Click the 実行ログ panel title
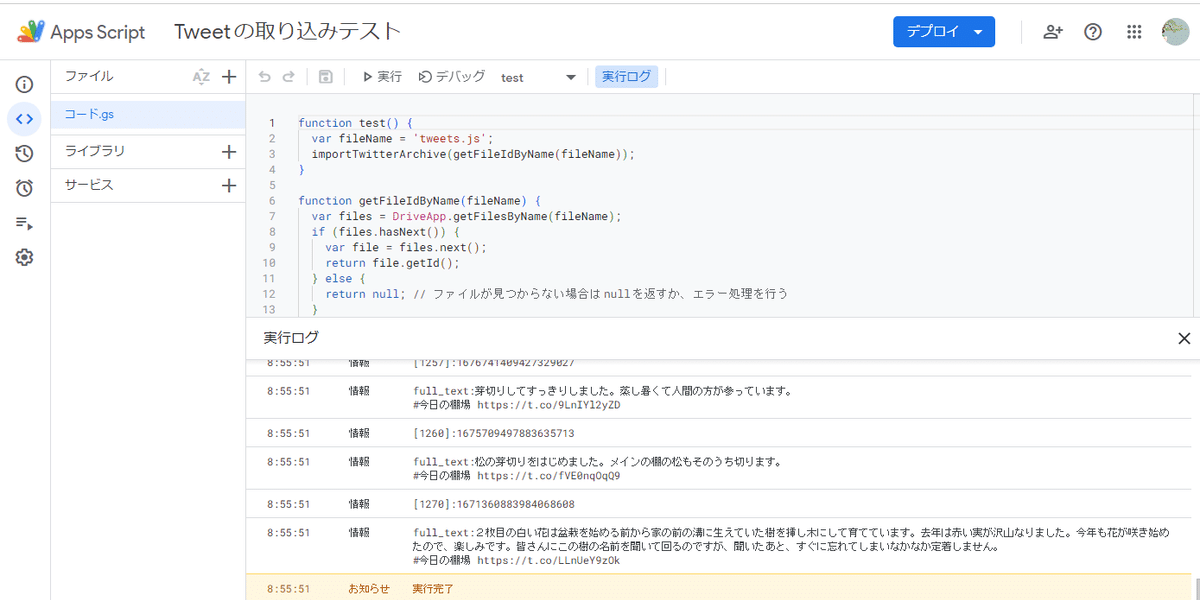This screenshot has width=1200, height=600. pyautogui.click(x=291, y=339)
